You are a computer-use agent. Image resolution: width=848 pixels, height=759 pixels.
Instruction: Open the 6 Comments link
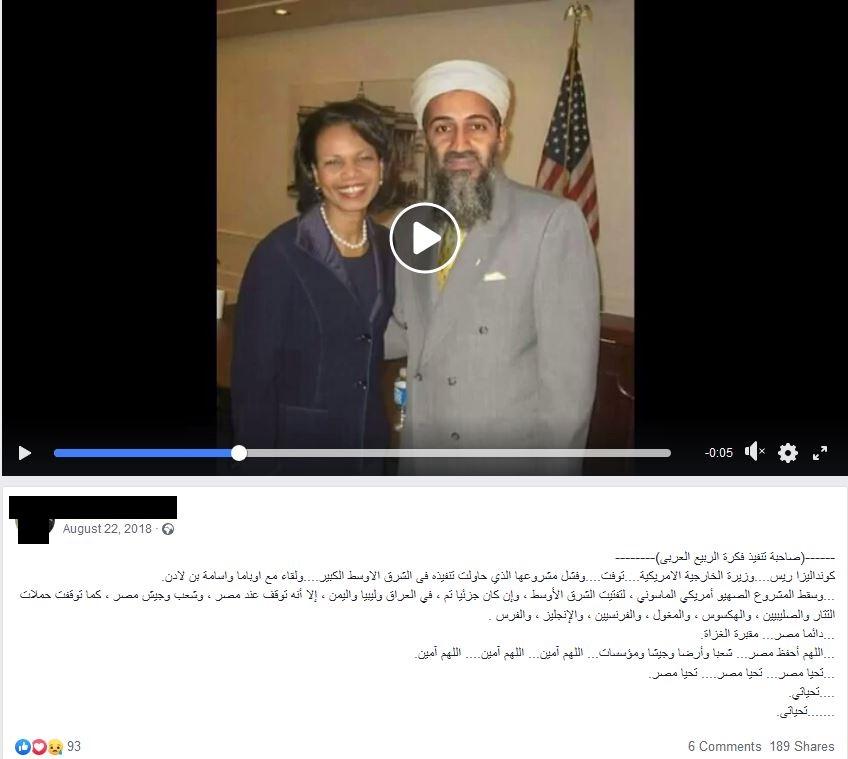click(x=724, y=747)
